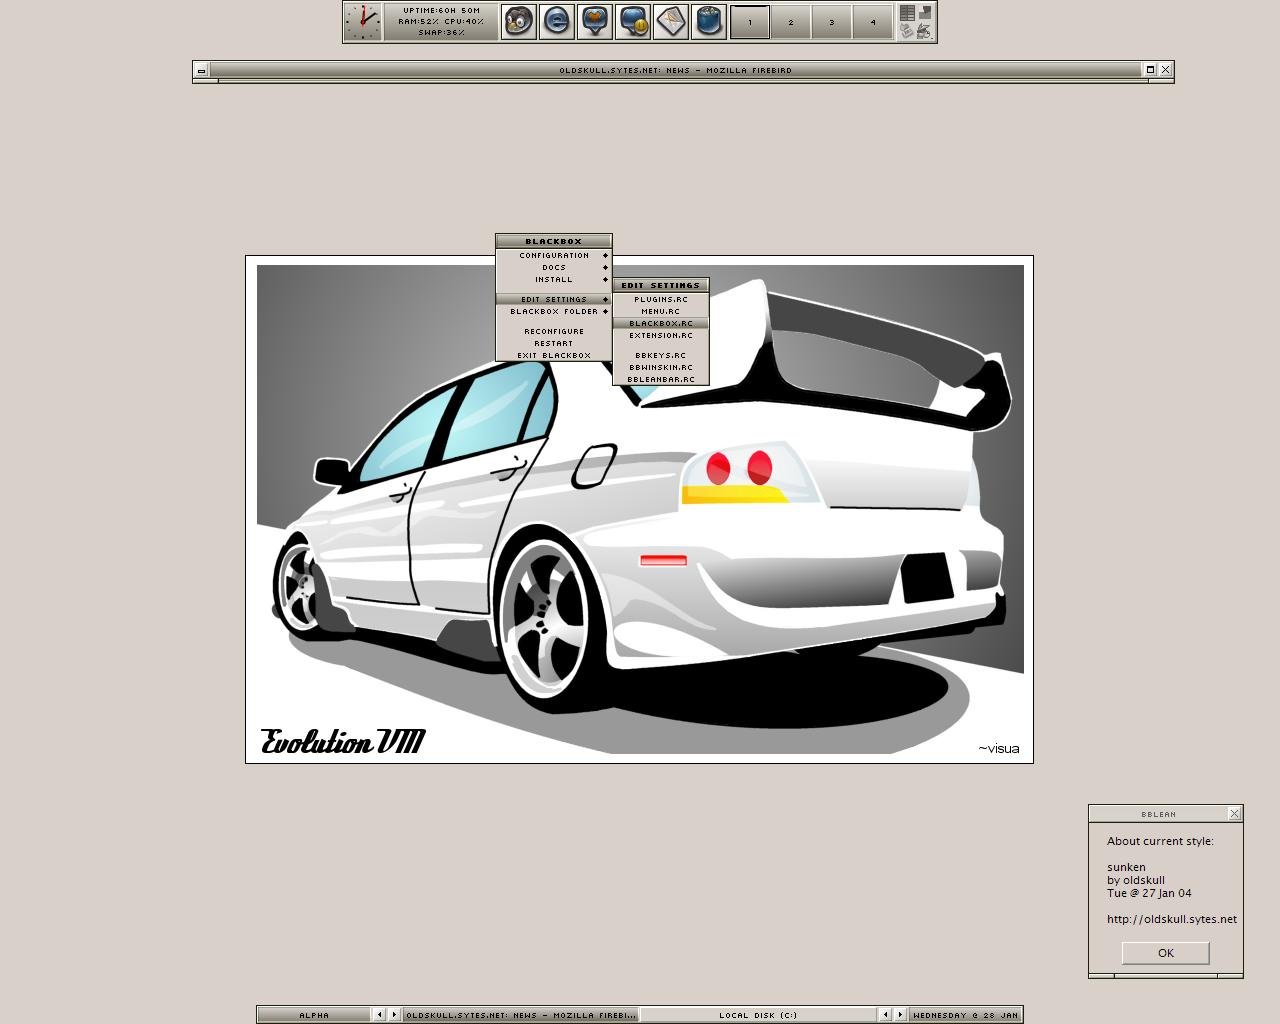Expand the Blackbox Folder submenu

point(554,311)
